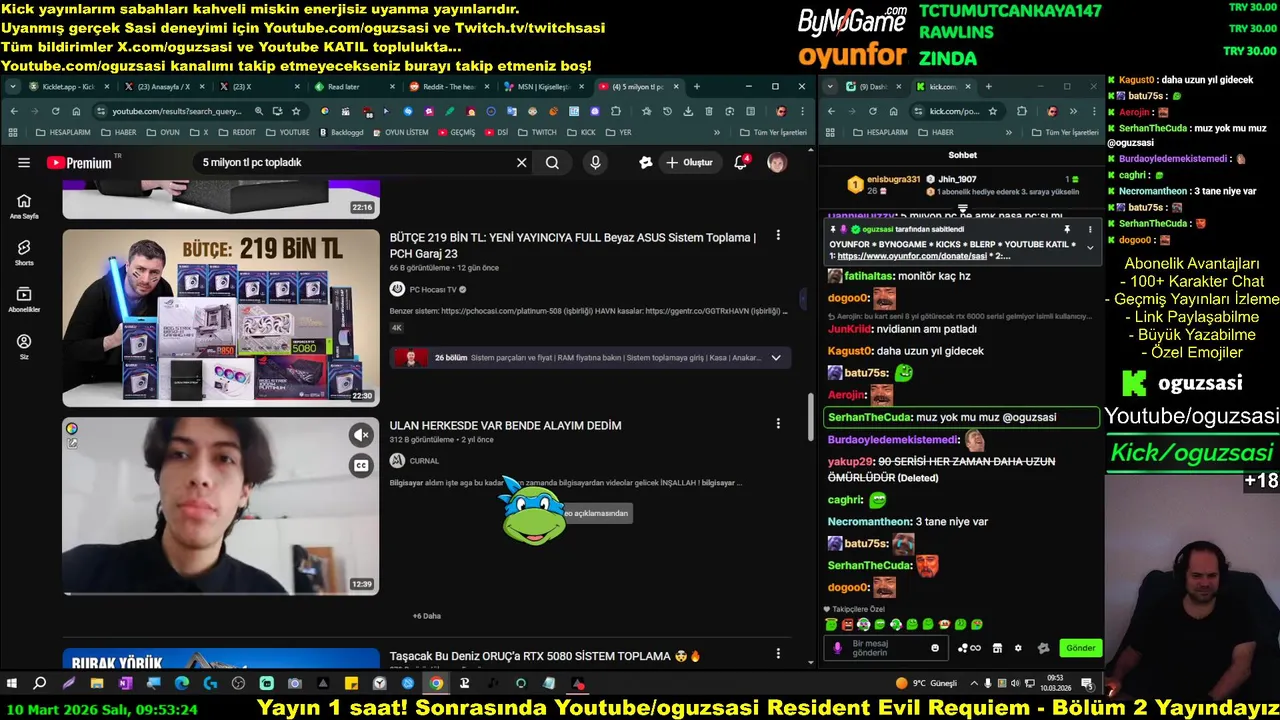Open options menu for PC Hocası TV video
Viewport: 1280px width, 720px height.
(x=778, y=237)
